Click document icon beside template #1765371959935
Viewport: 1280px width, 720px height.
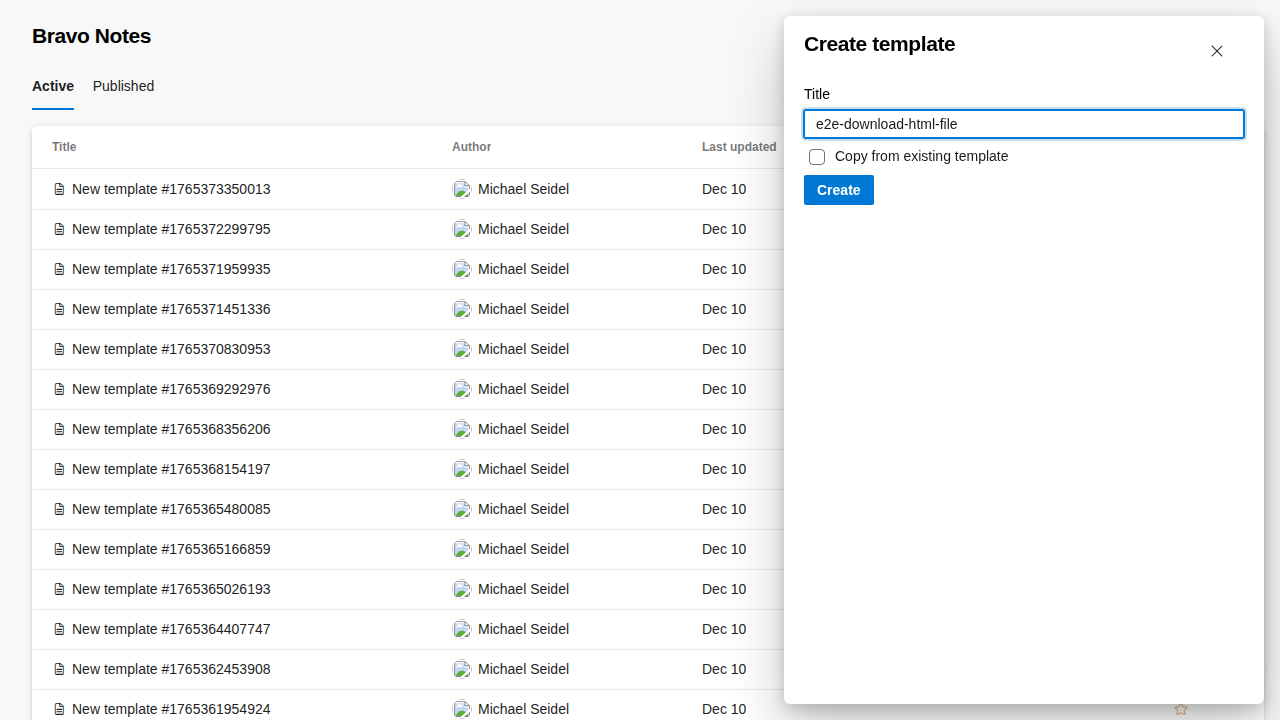click(x=59, y=269)
